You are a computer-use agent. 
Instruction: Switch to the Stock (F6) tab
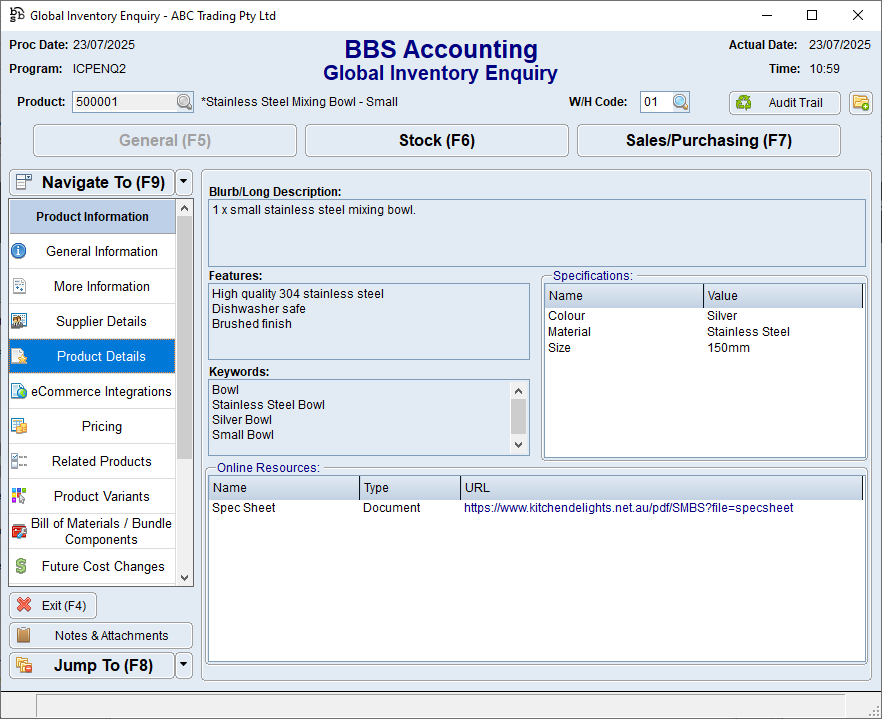coord(436,141)
